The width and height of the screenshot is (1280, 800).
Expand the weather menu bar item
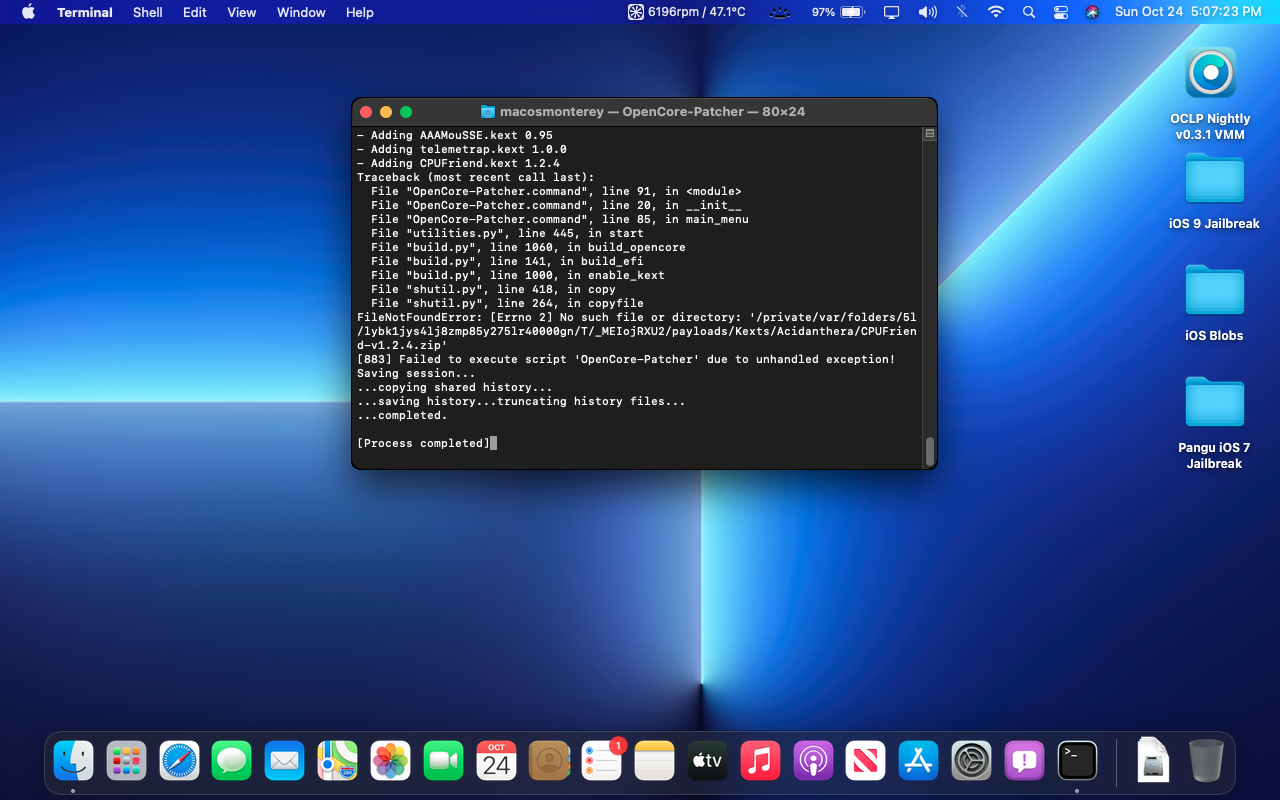(779, 12)
